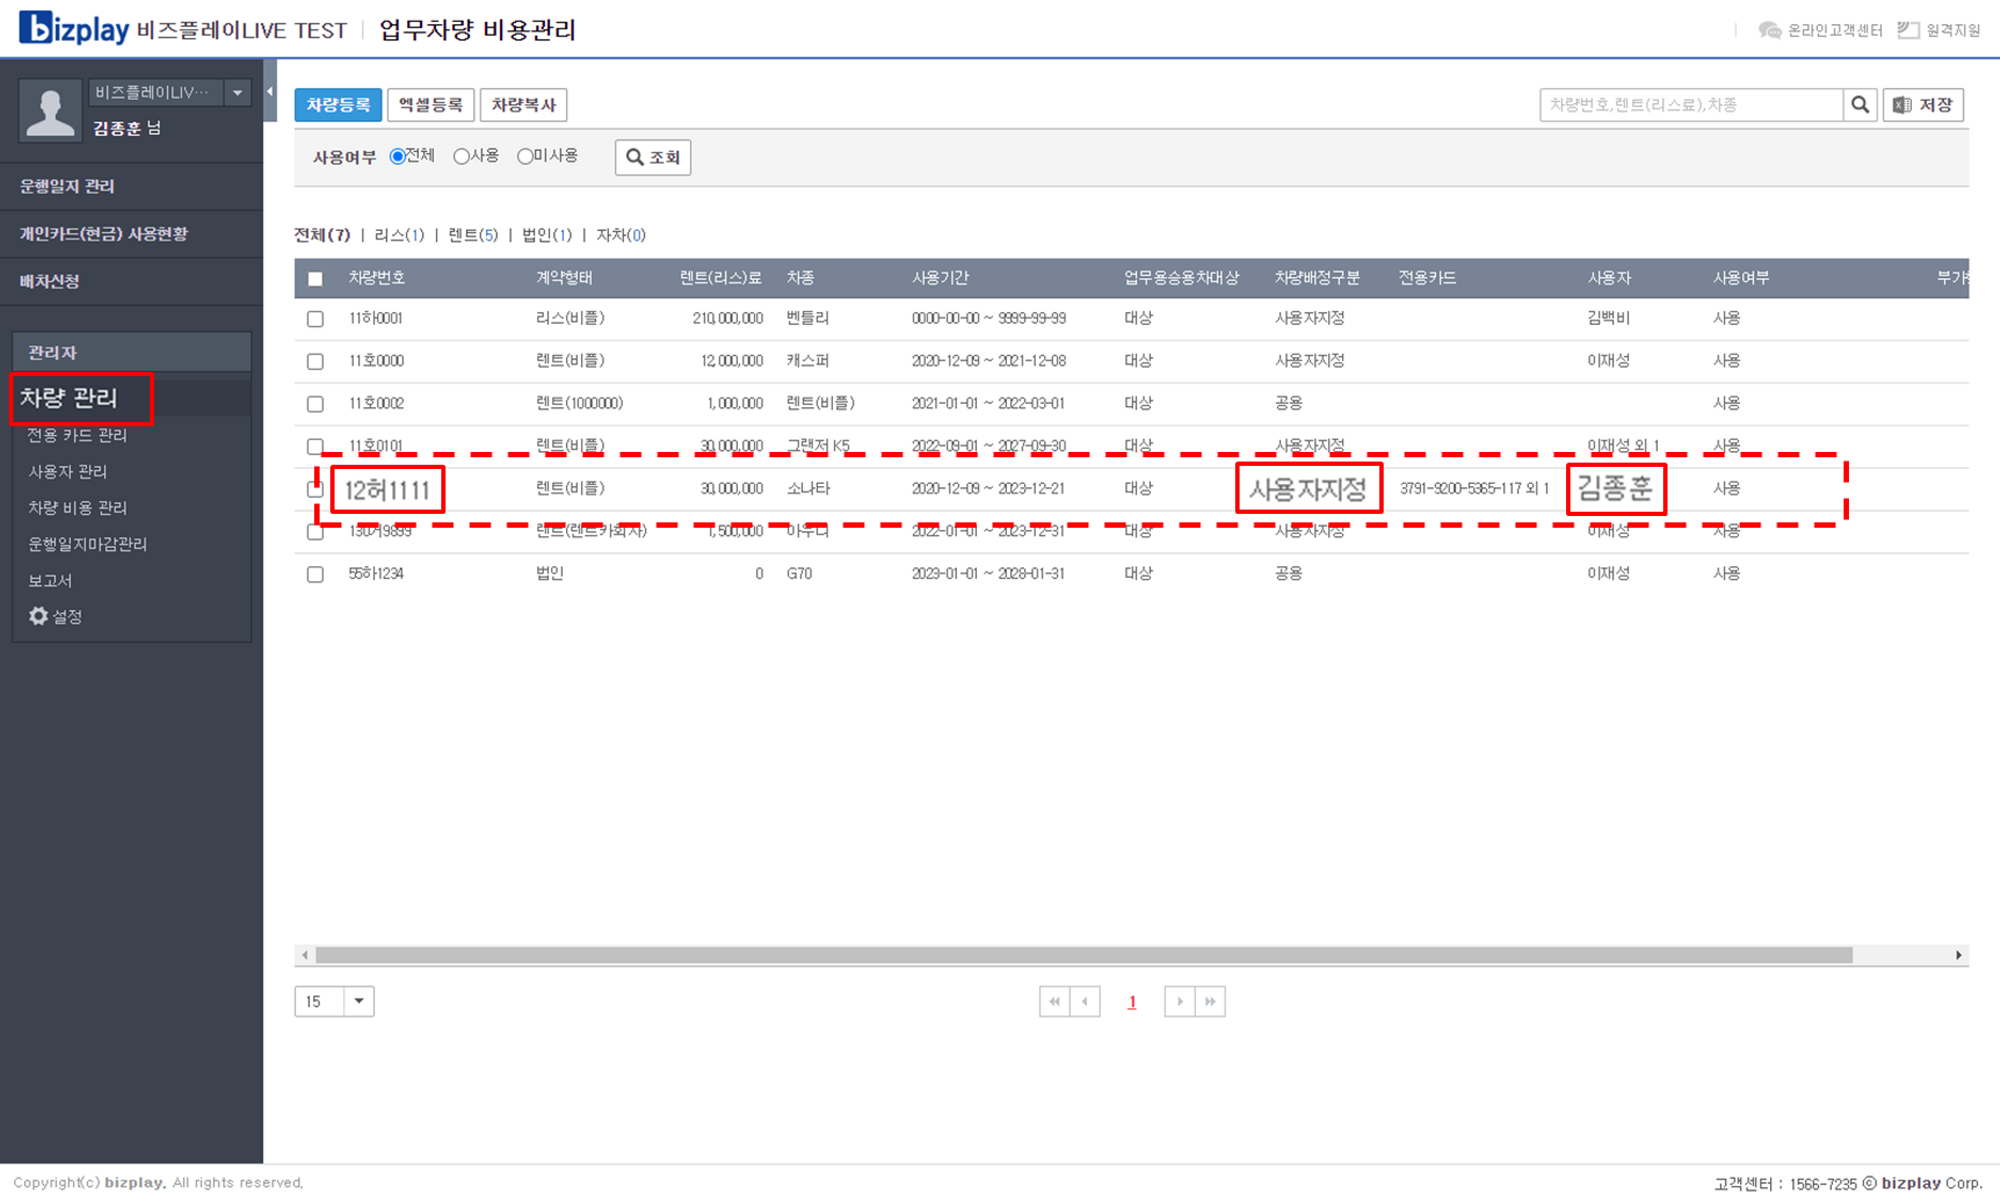2000x1201 pixels.
Task: Open 차량 관리 in the admin menu
Action: tap(69, 398)
